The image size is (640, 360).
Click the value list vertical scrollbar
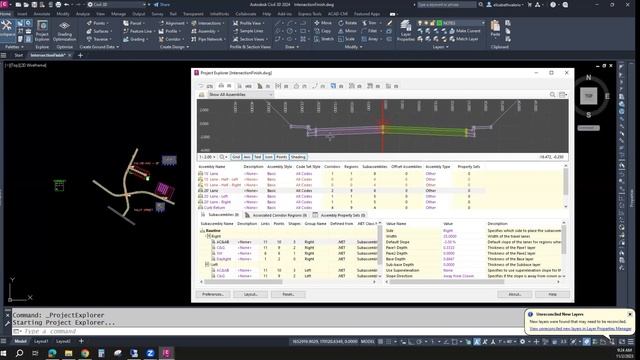point(564,250)
